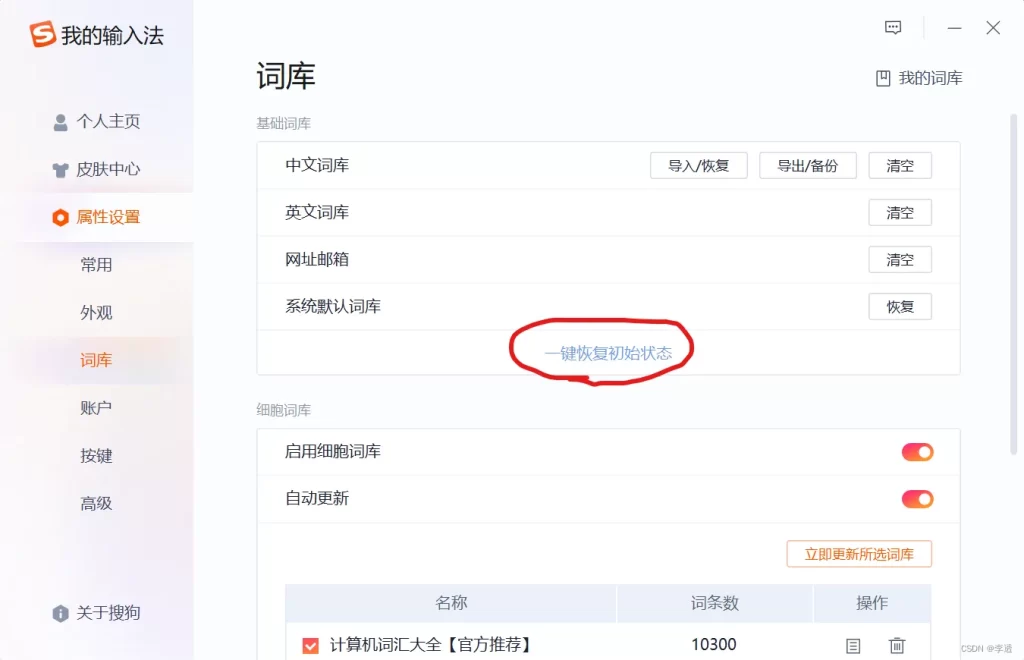Go to the 高级 settings section
Image resolution: width=1024 pixels, height=660 pixels.
coord(96,503)
